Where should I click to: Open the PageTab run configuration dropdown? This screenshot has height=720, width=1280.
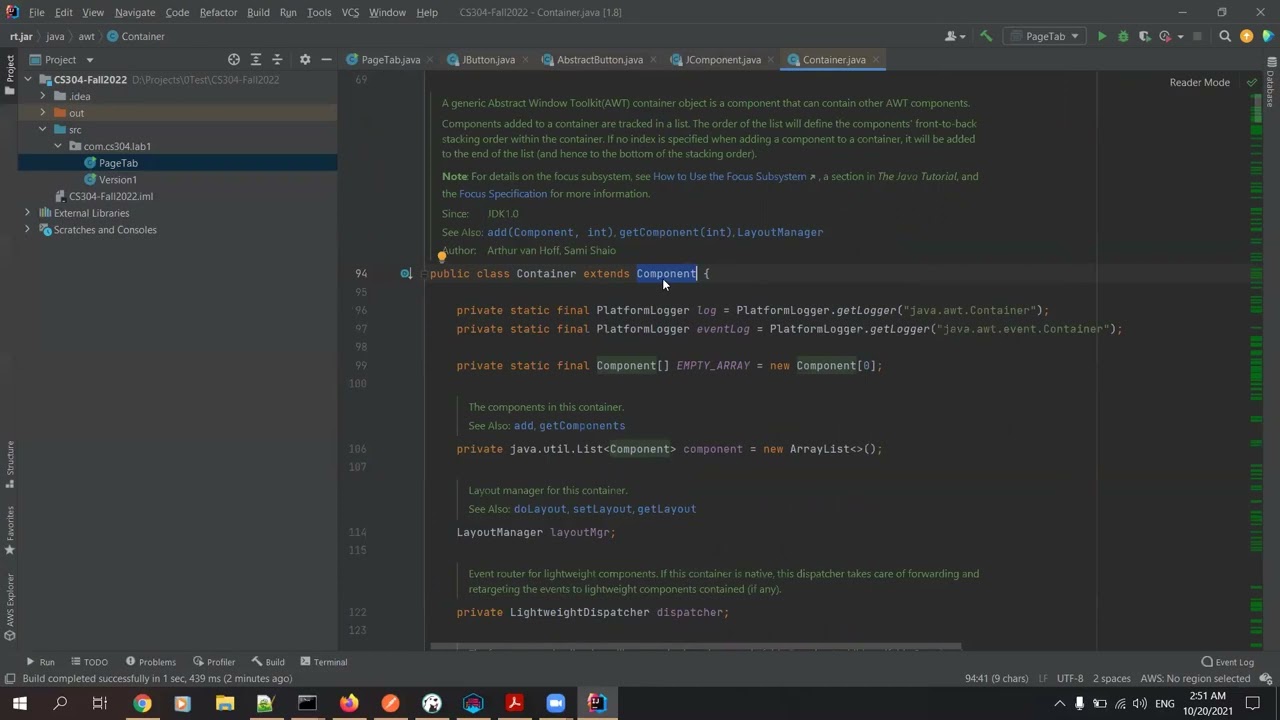point(1045,37)
